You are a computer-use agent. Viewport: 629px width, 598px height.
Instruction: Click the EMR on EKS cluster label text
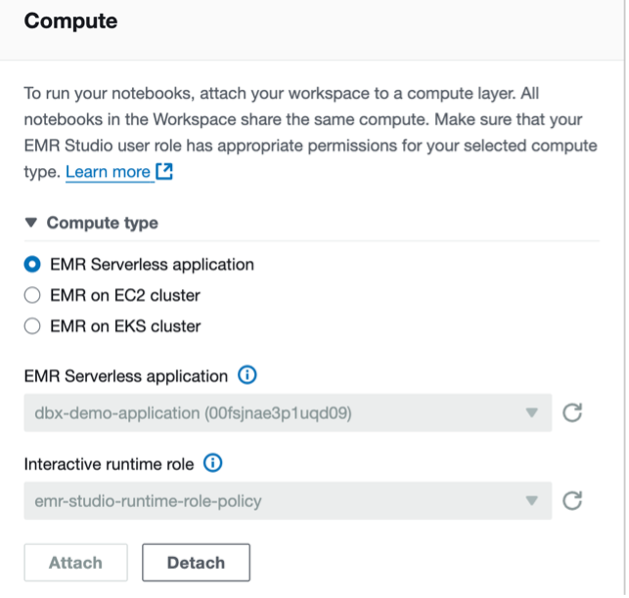126,326
